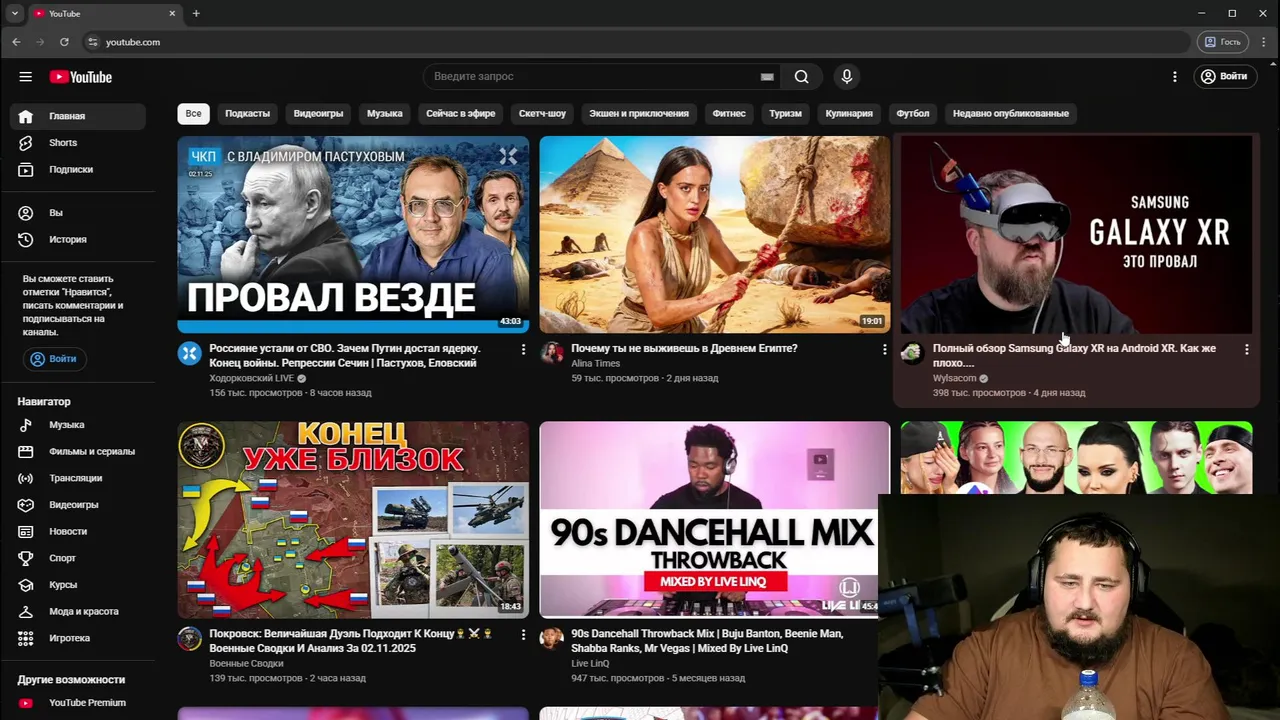Open Live LinQ channel link
1280x720 pixels.
pos(590,664)
